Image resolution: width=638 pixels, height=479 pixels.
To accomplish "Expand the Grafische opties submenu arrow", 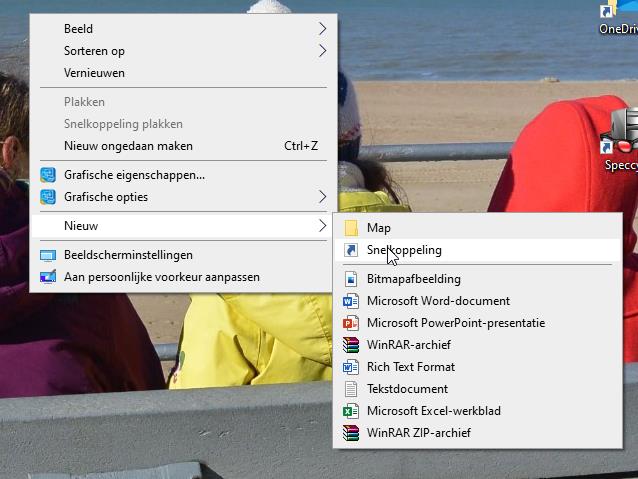I will (322, 197).
